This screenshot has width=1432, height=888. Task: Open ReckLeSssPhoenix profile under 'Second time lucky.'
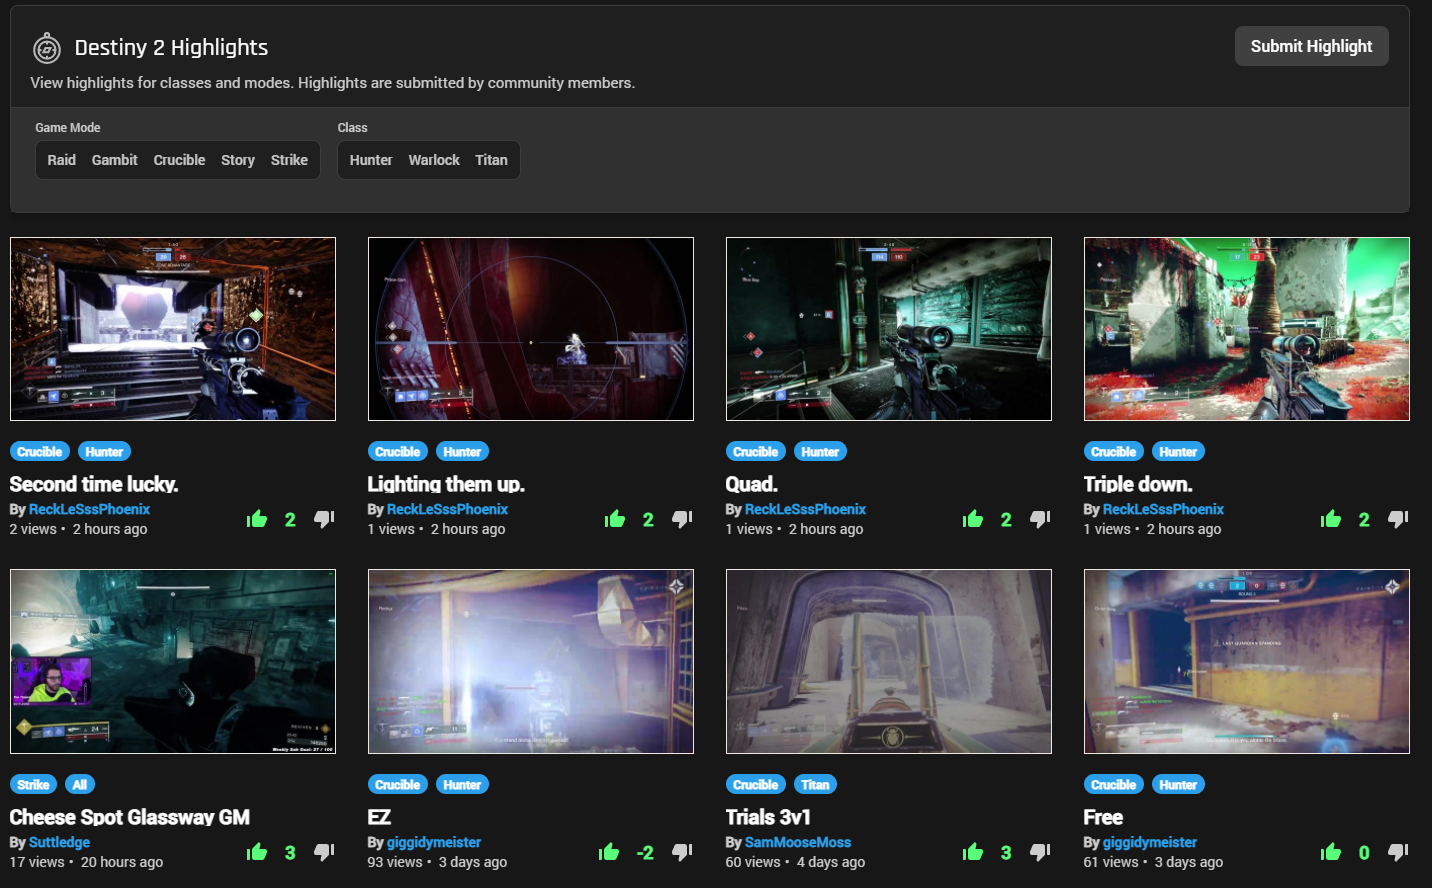[90, 509]
